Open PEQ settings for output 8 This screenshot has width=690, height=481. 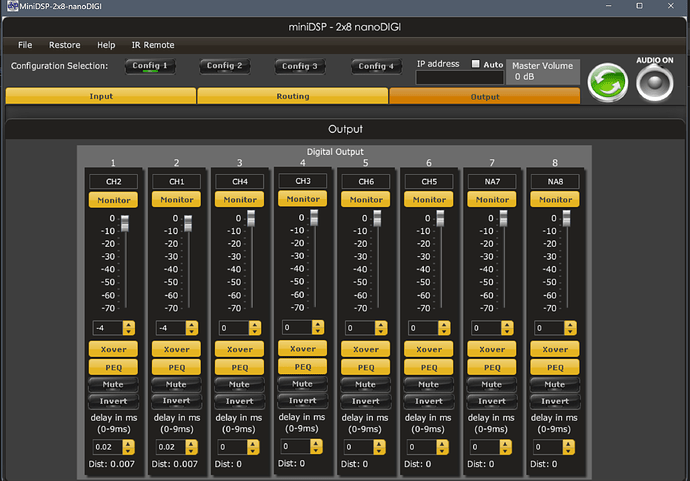(x=554, y=367)
